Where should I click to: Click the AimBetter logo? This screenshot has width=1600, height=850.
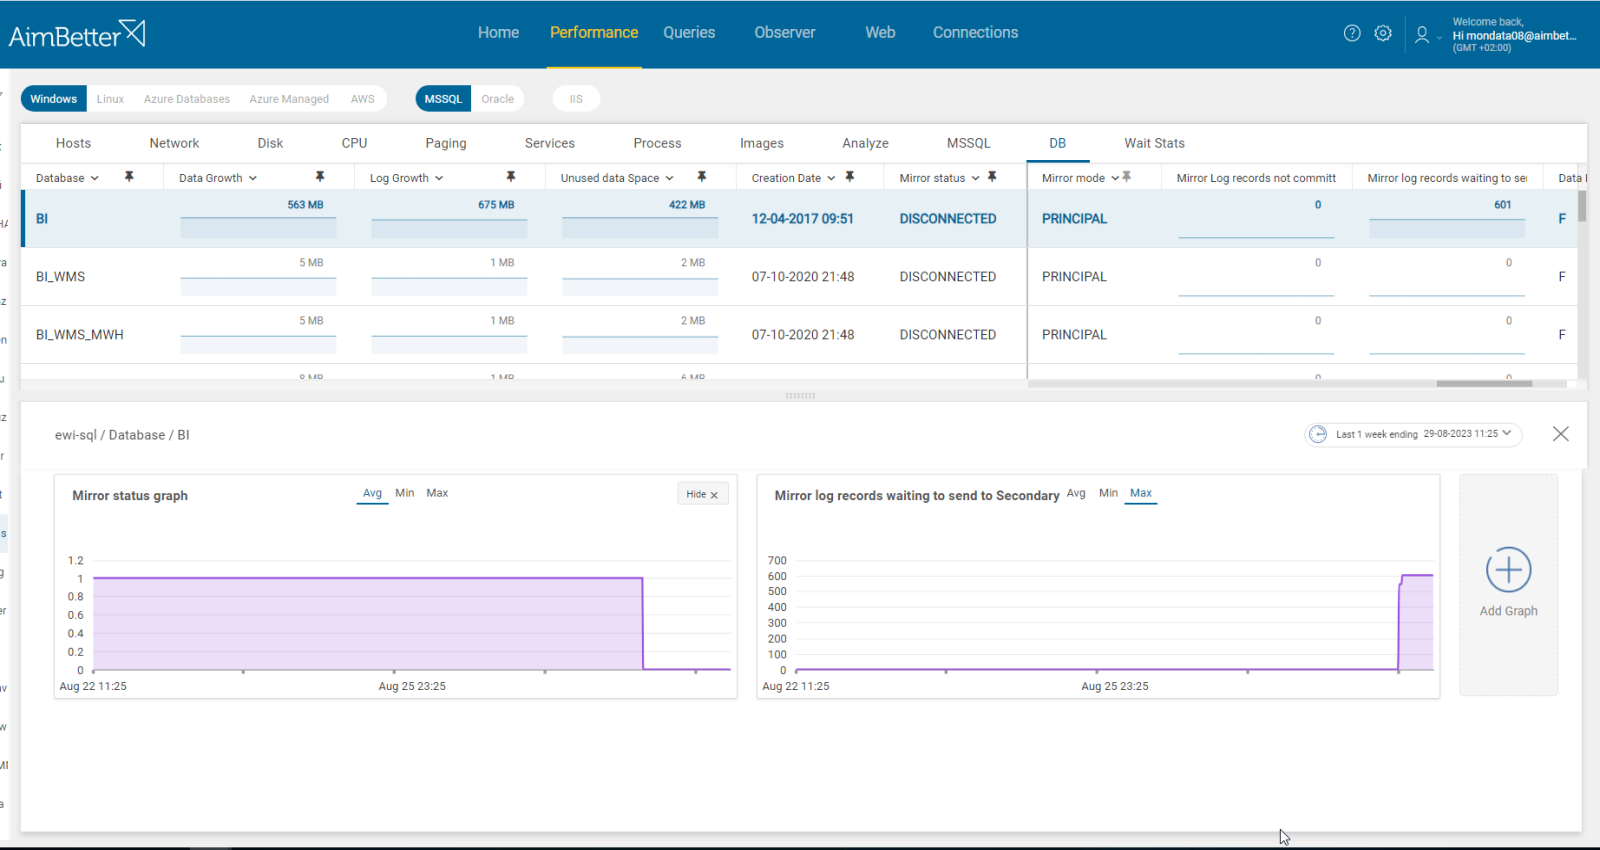pyautogui.click(x=77, y=35)
